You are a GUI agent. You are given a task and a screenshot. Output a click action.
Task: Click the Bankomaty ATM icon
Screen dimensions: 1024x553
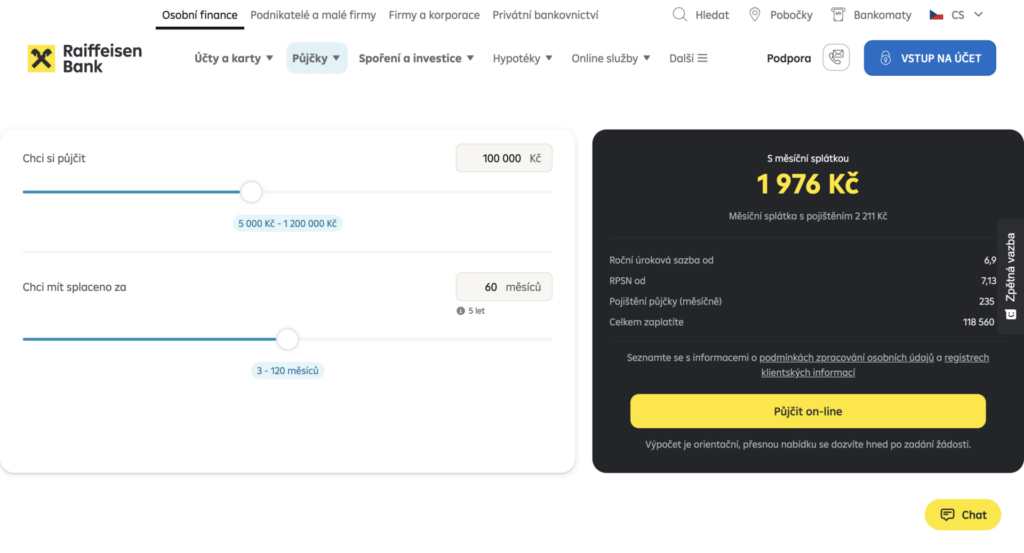[836, 15]
